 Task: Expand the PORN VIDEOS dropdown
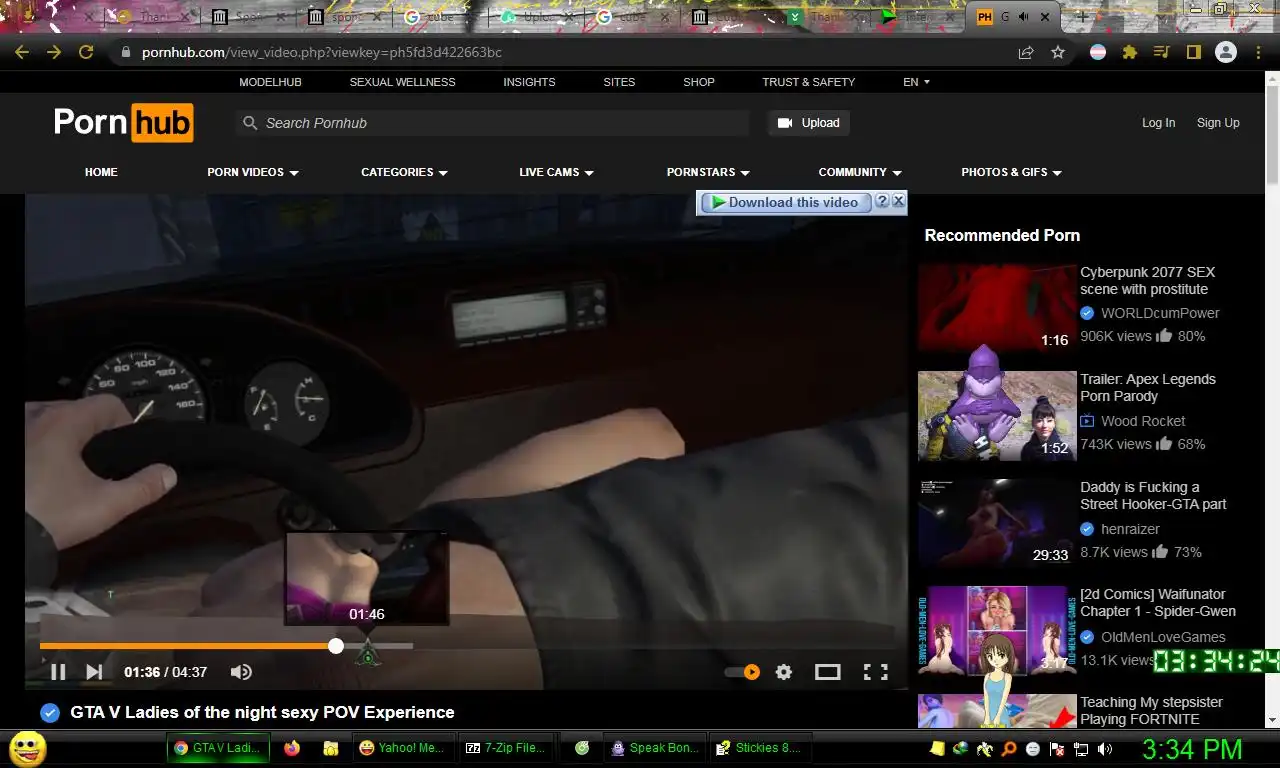(x=253, y=172)
